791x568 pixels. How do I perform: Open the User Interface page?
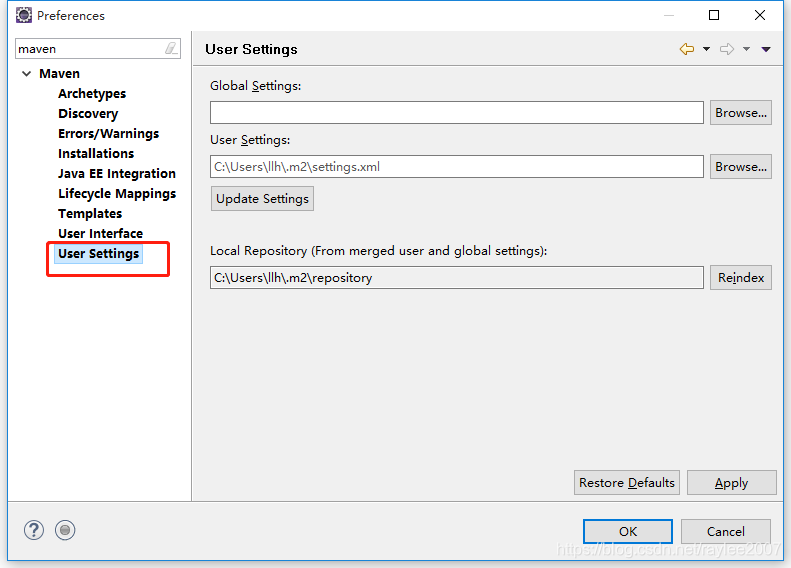100,234
